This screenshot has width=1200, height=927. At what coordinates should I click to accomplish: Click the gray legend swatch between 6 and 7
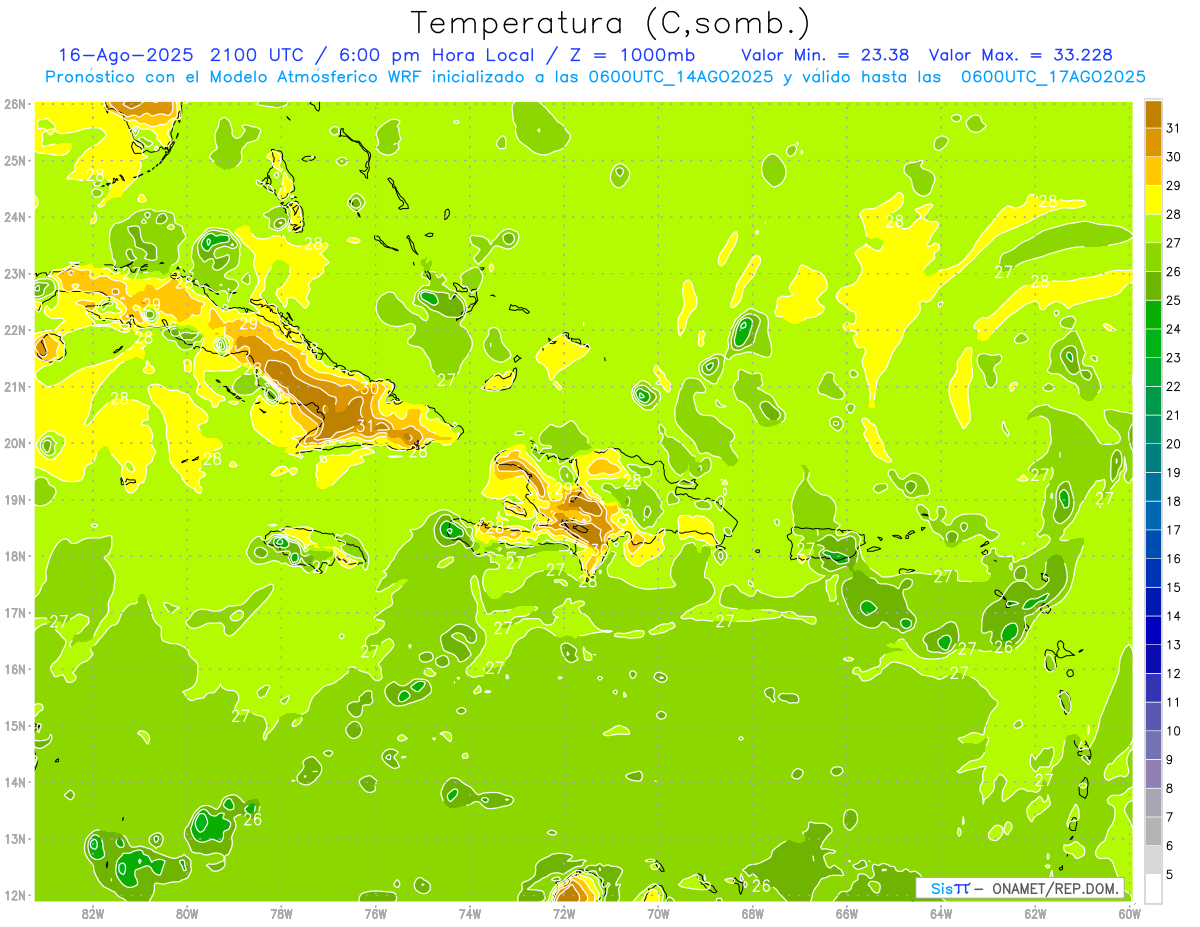pyautogui.click(x=1153, y=831)
